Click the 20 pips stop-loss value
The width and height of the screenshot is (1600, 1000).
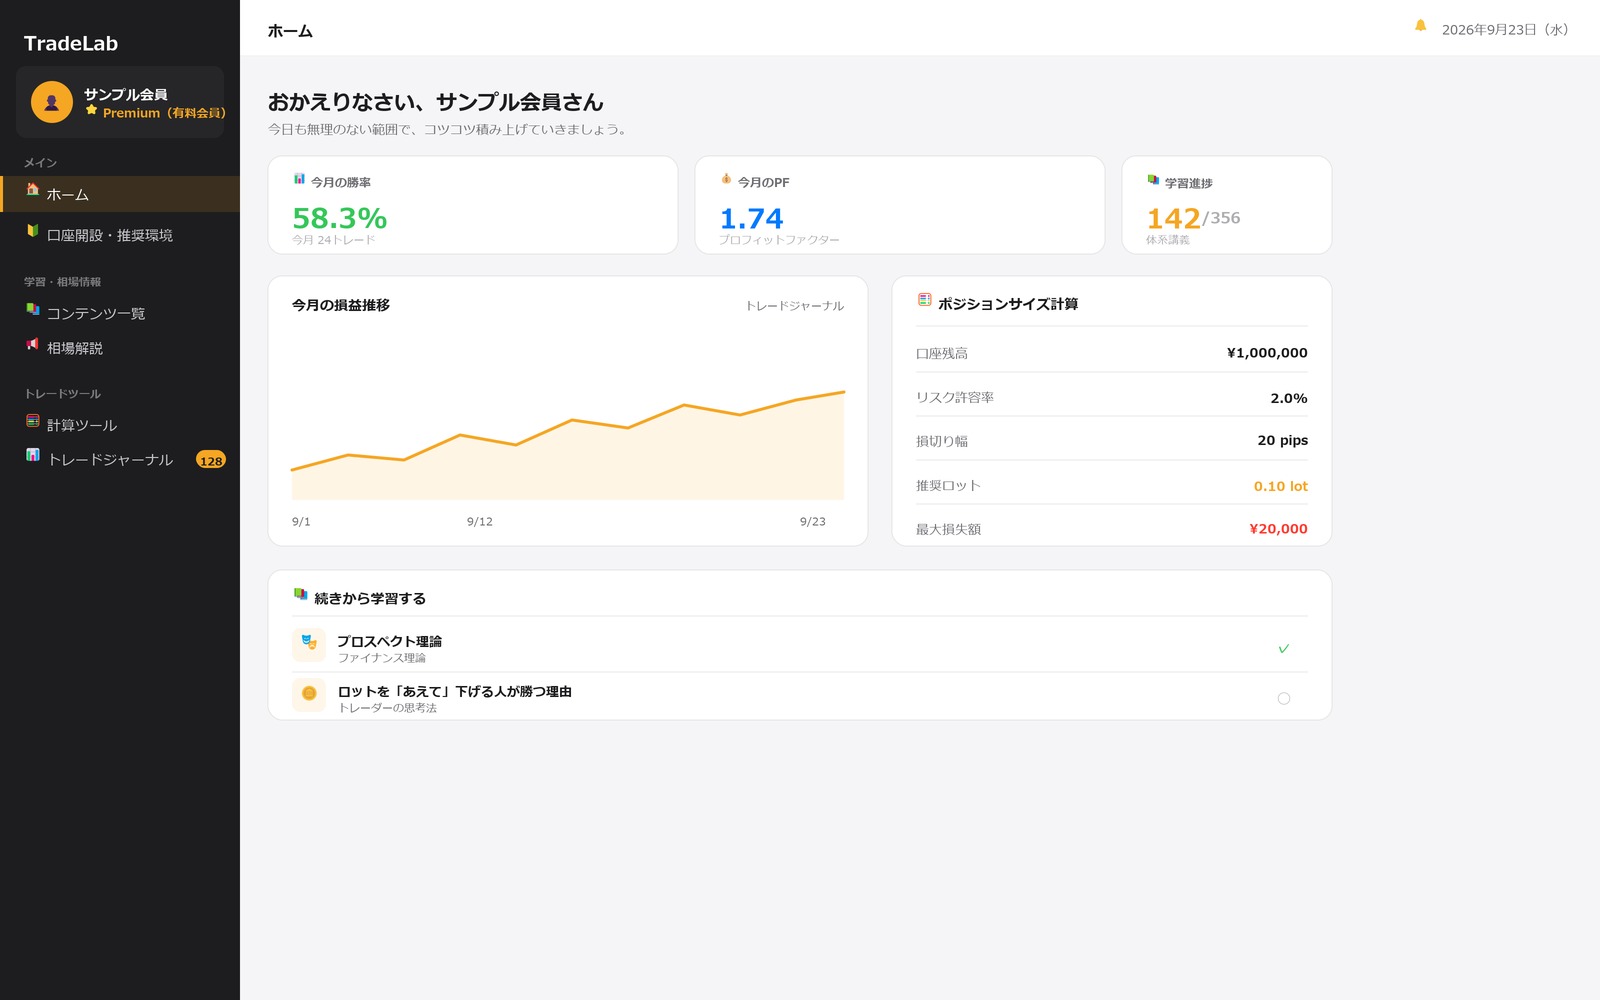coord(1283,441)
